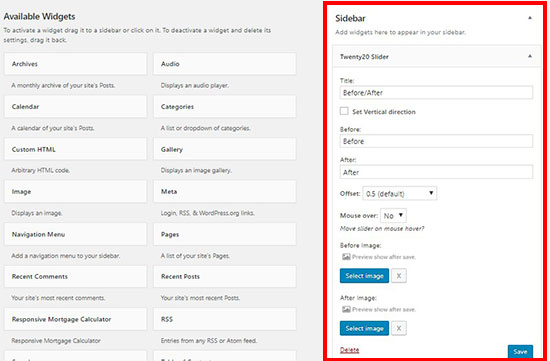Viewport: 550px width, 361px height.
Task: Add the Responsive Mortgage Calculator widget
Action: [x=75, y=319]
